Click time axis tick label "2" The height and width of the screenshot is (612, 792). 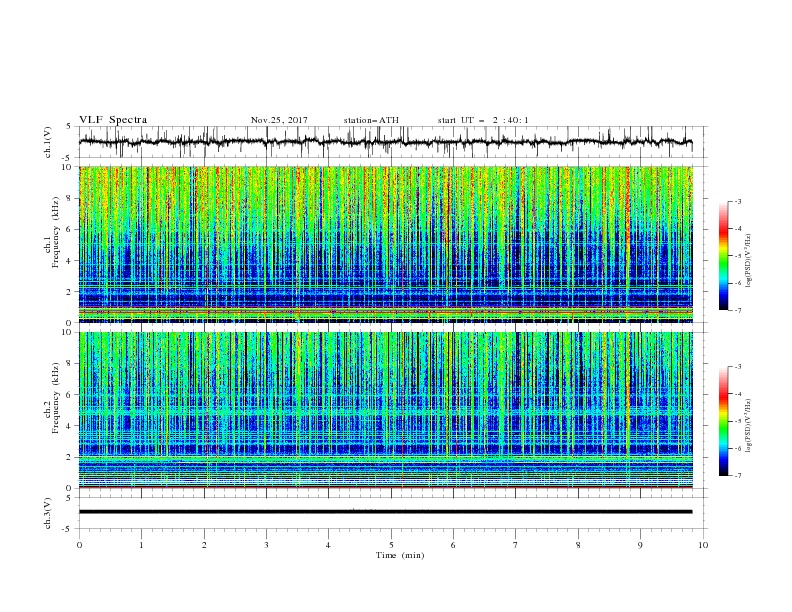(204, 545)
